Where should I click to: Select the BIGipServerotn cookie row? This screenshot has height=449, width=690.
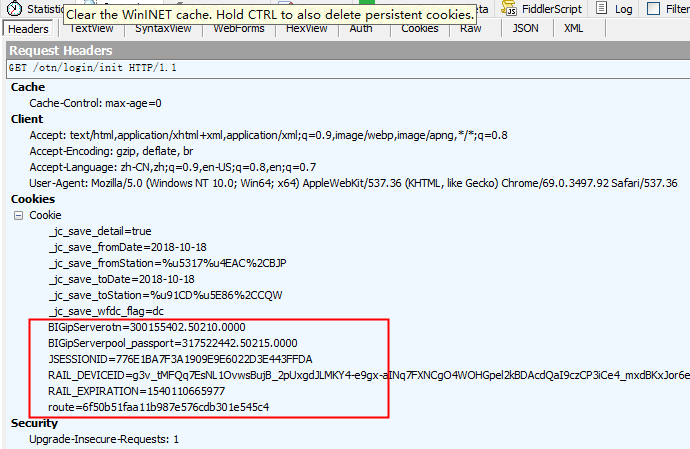click(147, 327)
